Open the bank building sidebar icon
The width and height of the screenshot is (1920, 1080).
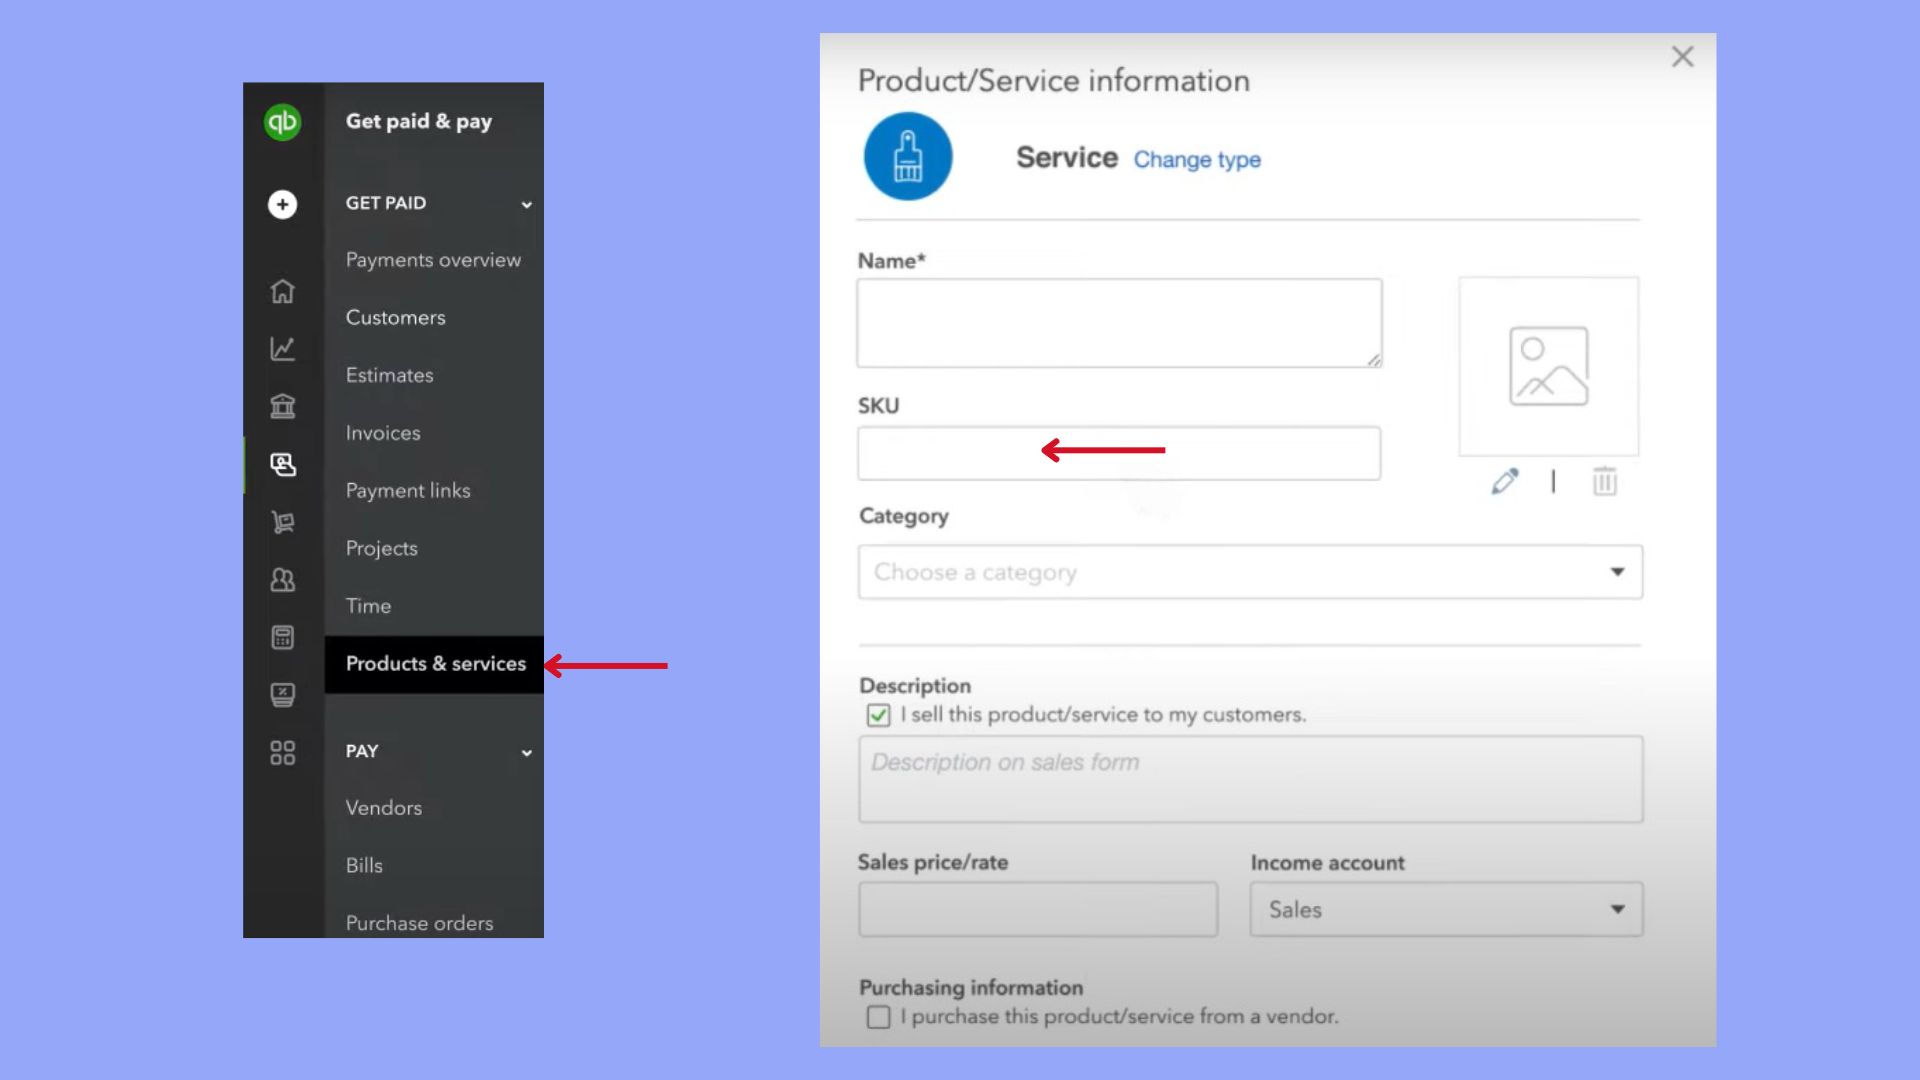[282, 406]
